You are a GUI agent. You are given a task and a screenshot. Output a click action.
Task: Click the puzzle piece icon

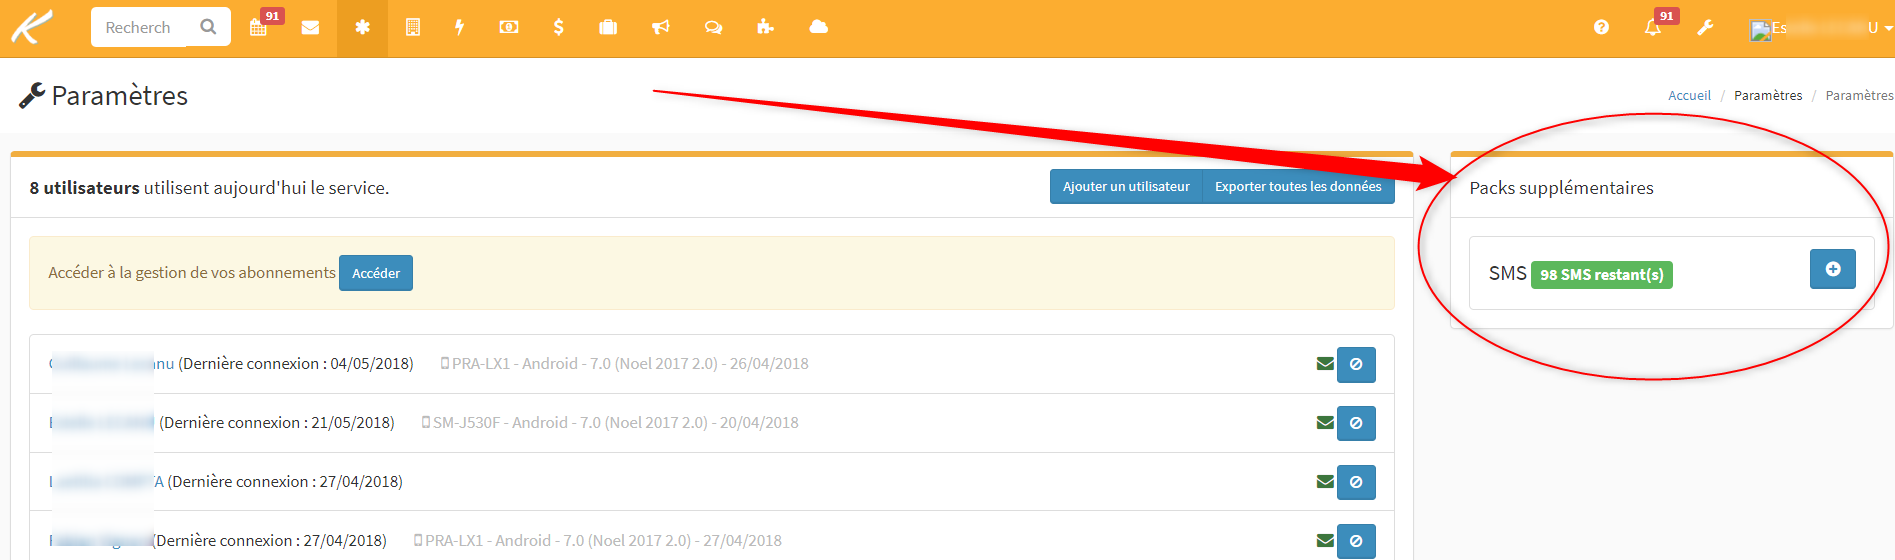pyautogui.click(x=765, y=27)
